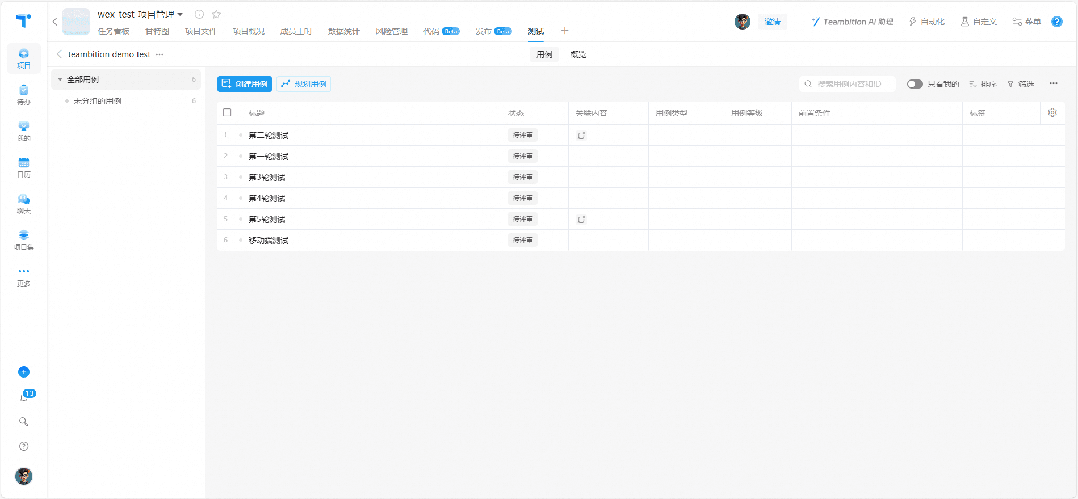The image size is (1078, 499).
Task: Collapse the top tree node in left panel
Action: 60,79
